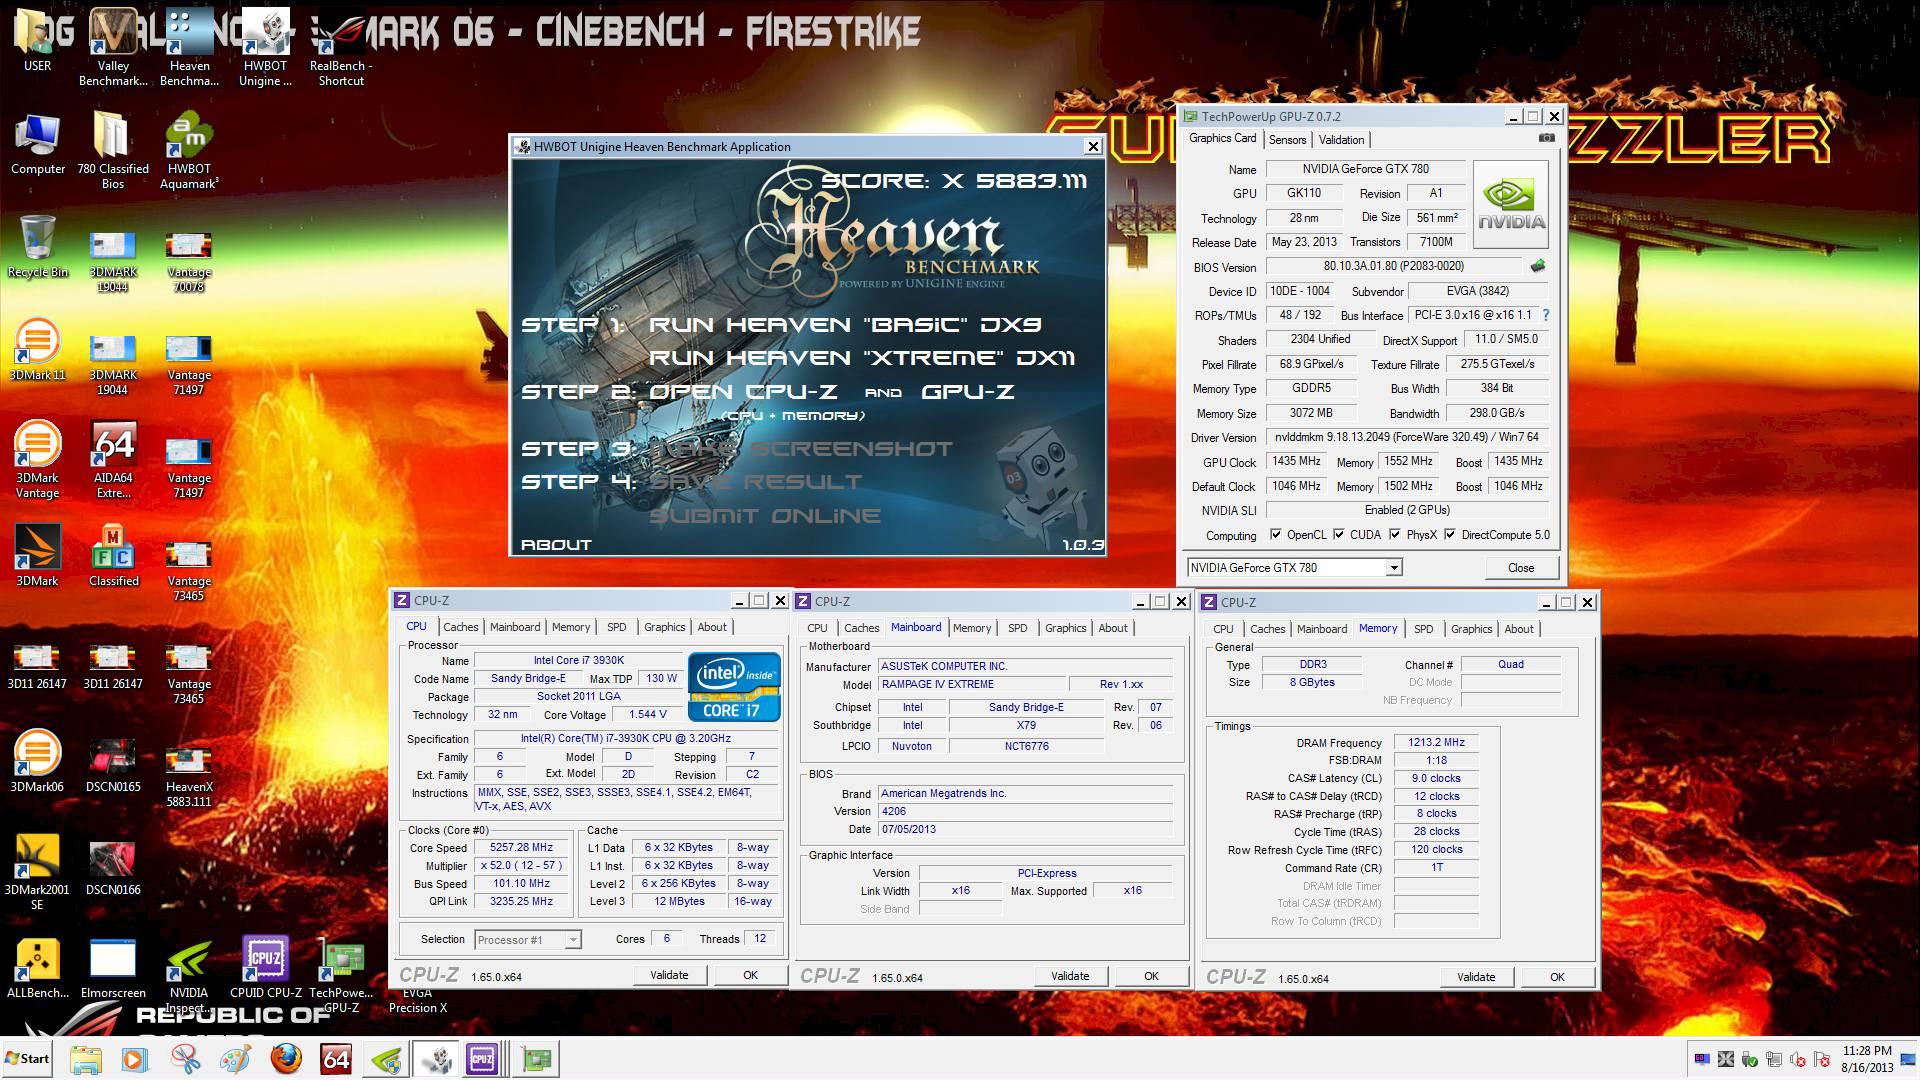Launch the 3DMark2001 SE shortcut
Screen dimensions: 1920x1080
click(37, 871)
